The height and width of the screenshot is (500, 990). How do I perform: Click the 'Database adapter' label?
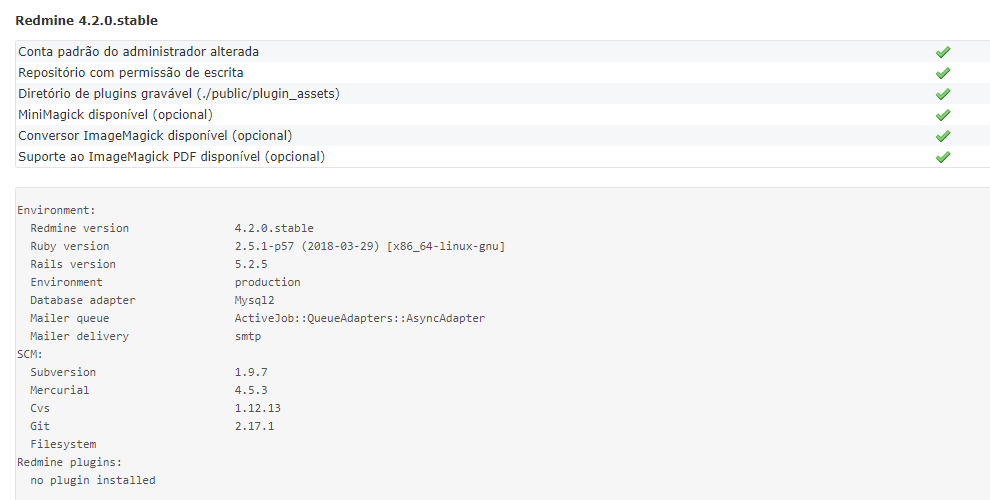(x=83, y=300)
